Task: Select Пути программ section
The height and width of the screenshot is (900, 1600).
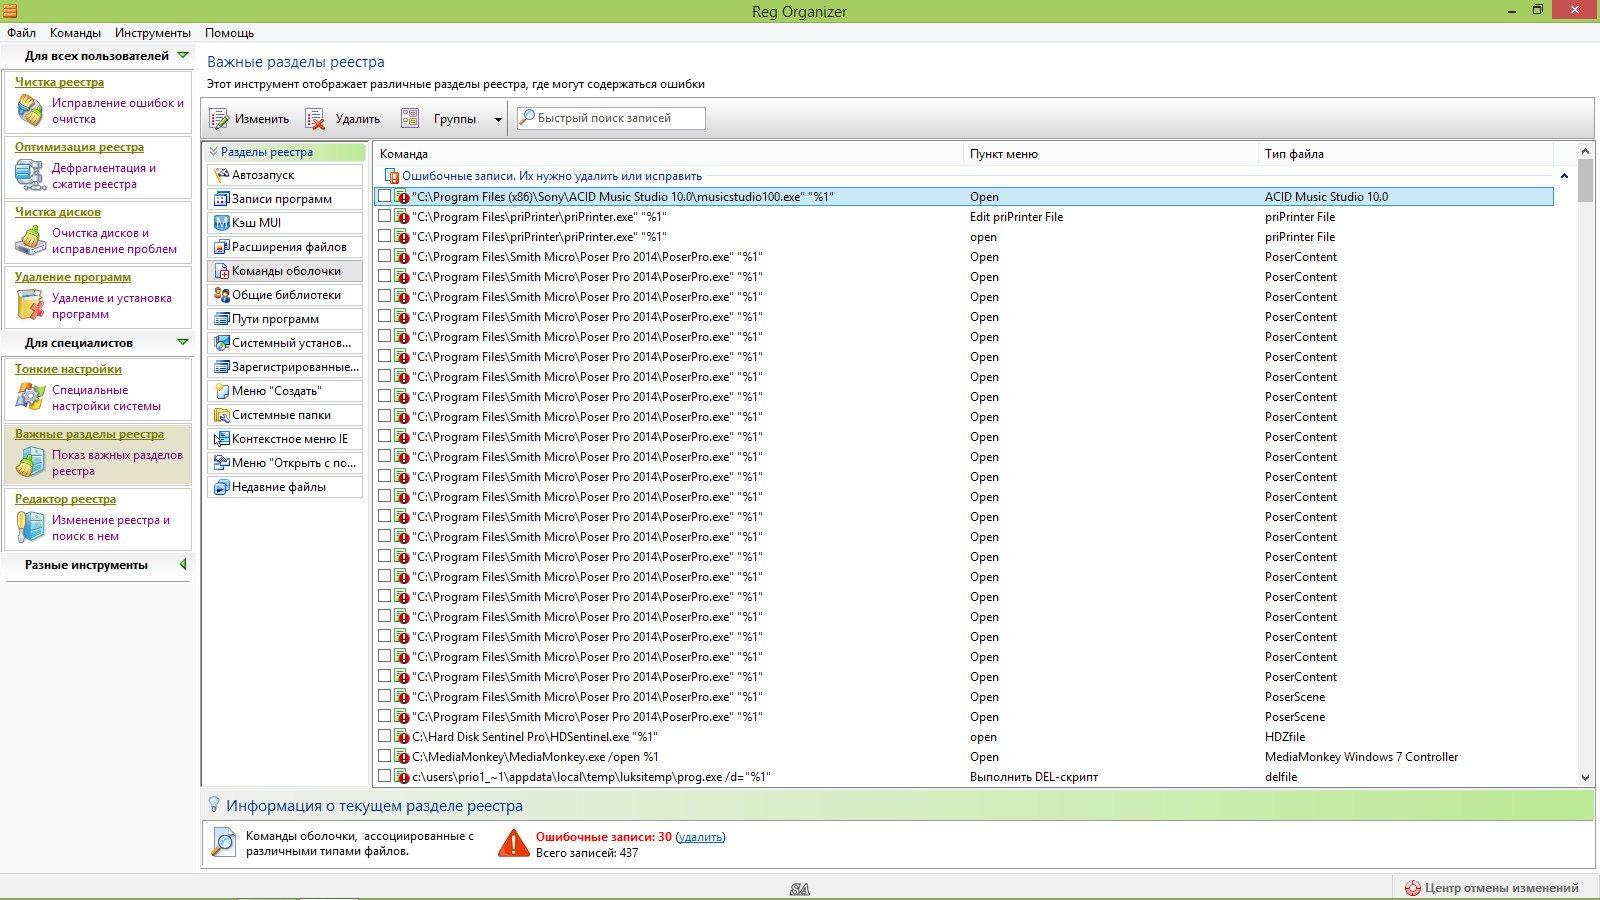Action: tap(285, 319)
